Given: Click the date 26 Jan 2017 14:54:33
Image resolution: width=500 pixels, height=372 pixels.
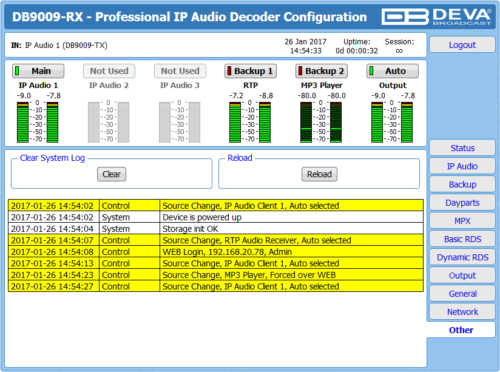Looking at the screenshot, I should [305, 46].
